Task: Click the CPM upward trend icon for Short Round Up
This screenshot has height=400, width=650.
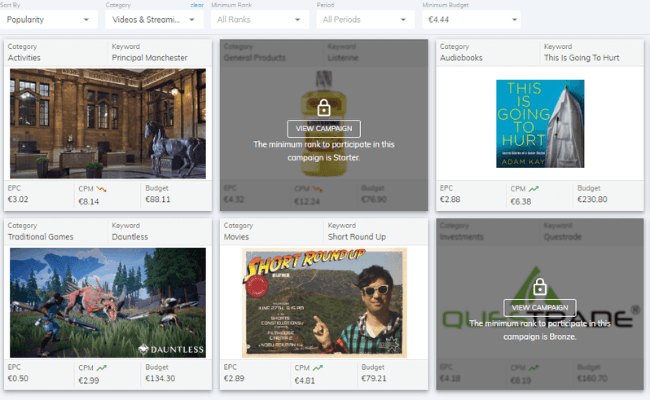Action: [x=318, y=368]
